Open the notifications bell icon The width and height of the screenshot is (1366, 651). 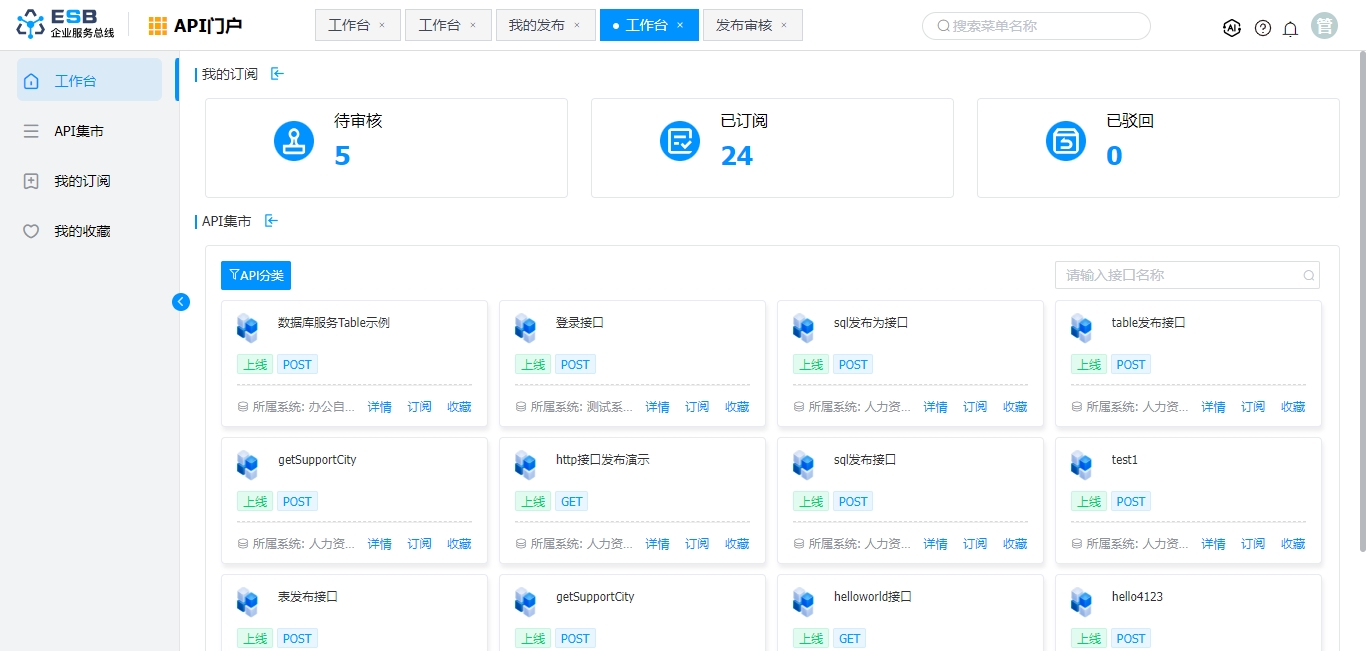(x=1290, y=28)
